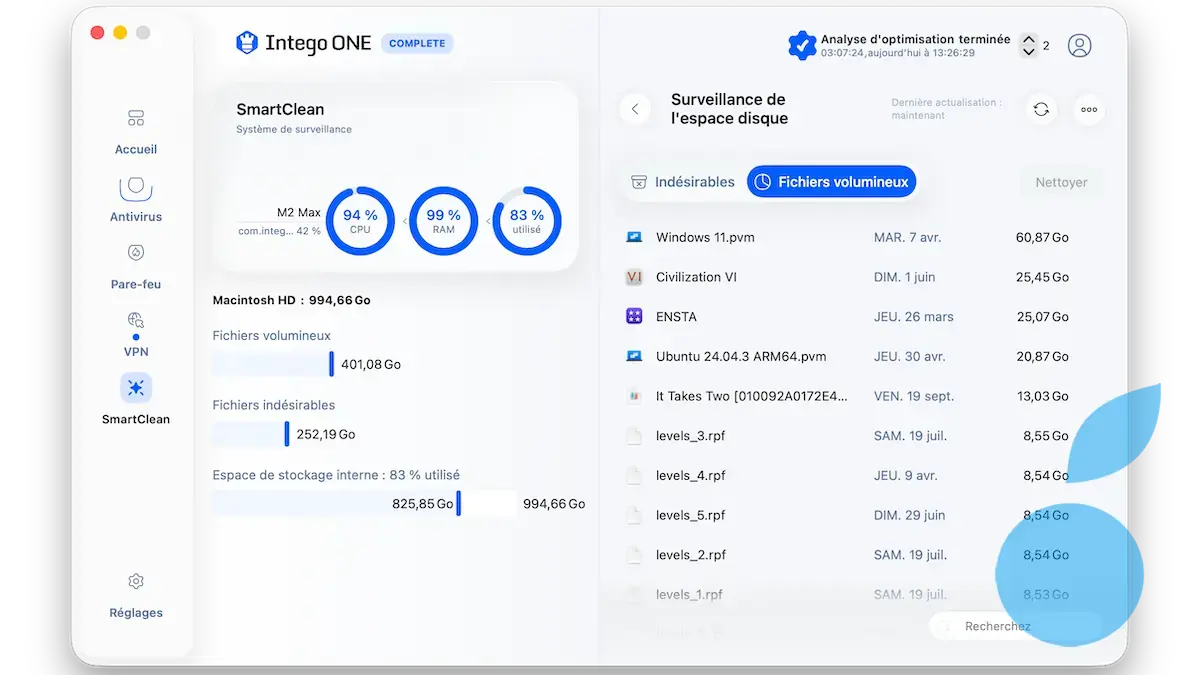Click the Macintosh HD : 994,66 Go label
The image size is (1200, 675).
coord(292,300)
